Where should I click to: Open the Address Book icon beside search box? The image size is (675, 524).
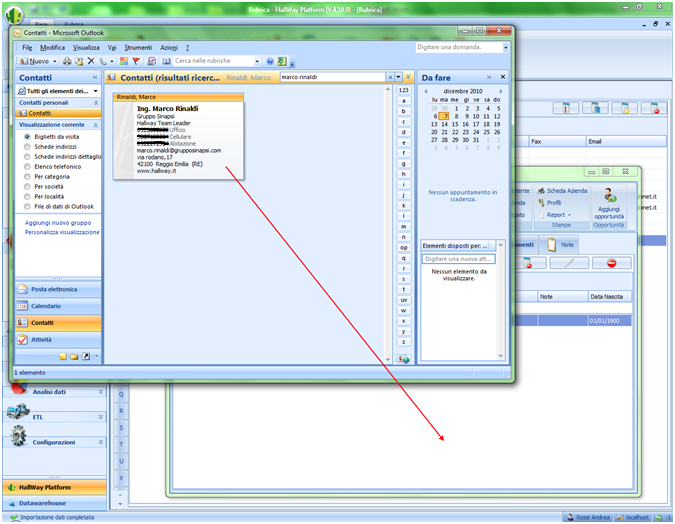167,61
